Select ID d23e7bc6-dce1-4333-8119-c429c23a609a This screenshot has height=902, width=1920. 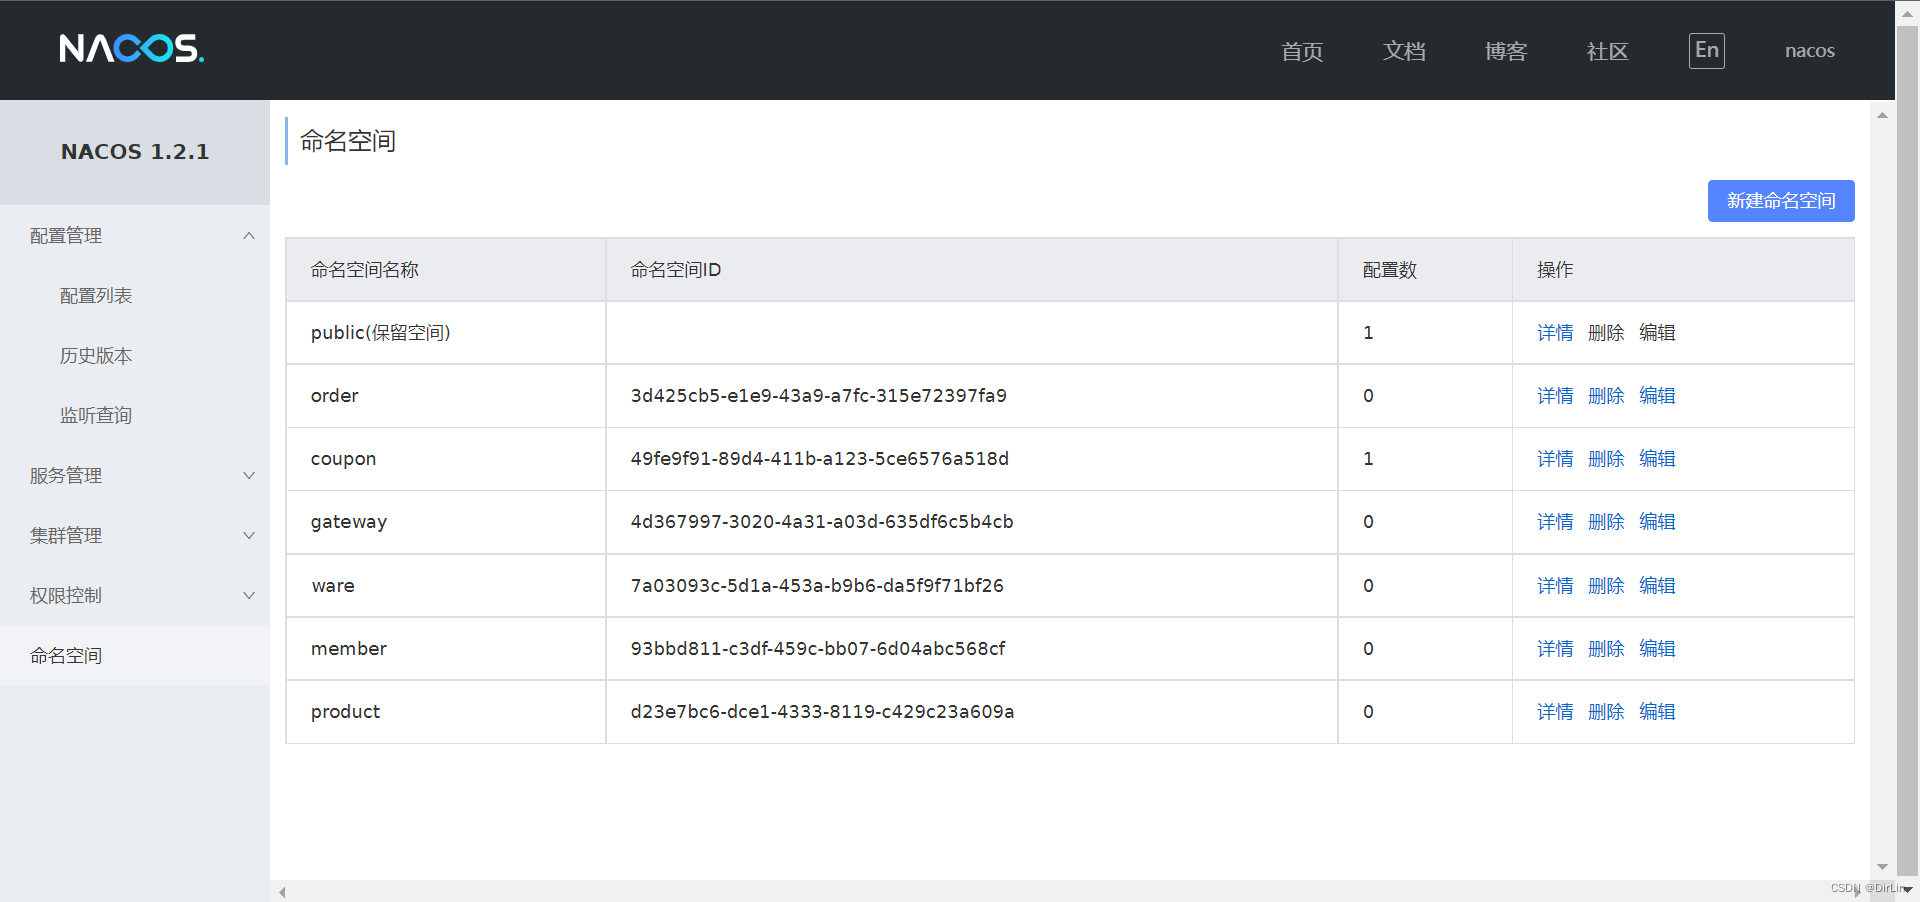pos(822,712)
